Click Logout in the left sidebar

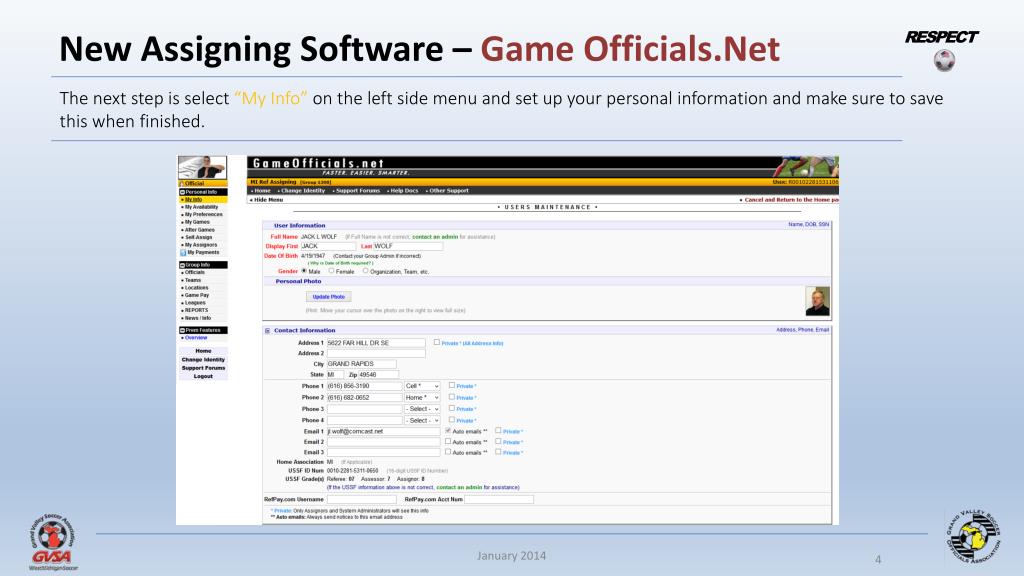point(203,376)
